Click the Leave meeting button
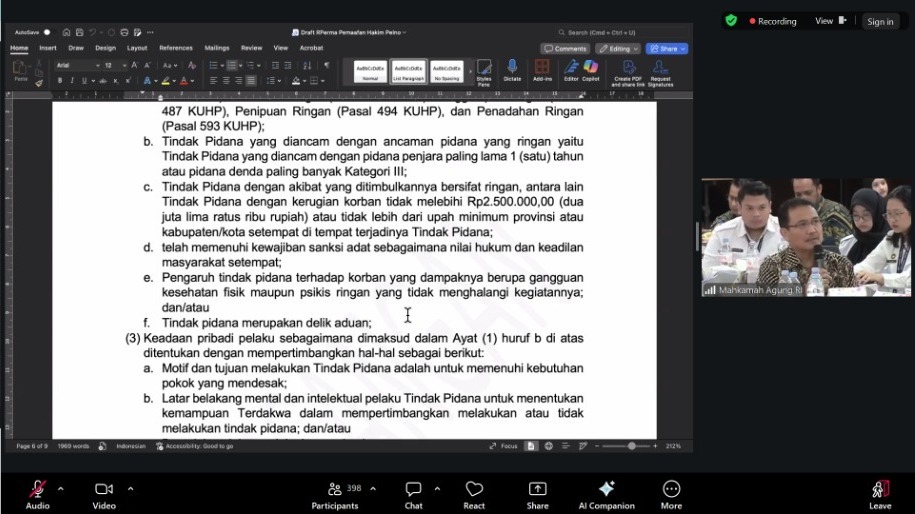The image size is (915, 514). pos(880,490)
